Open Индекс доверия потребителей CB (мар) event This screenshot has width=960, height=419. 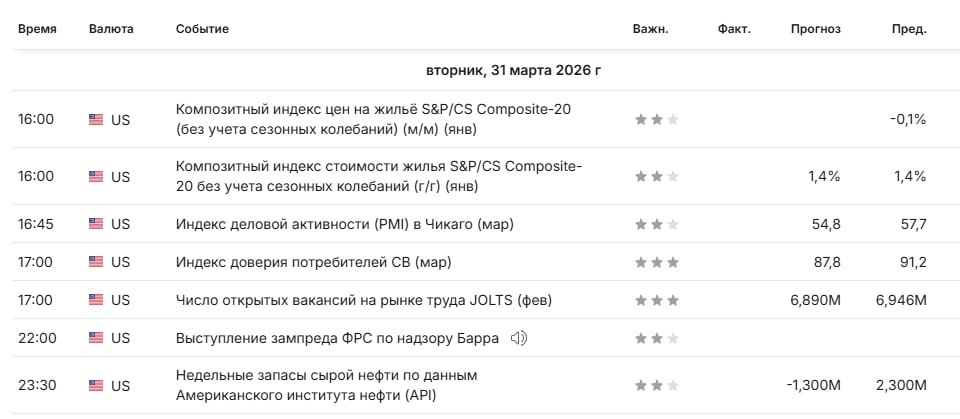(x=313, y=262)
